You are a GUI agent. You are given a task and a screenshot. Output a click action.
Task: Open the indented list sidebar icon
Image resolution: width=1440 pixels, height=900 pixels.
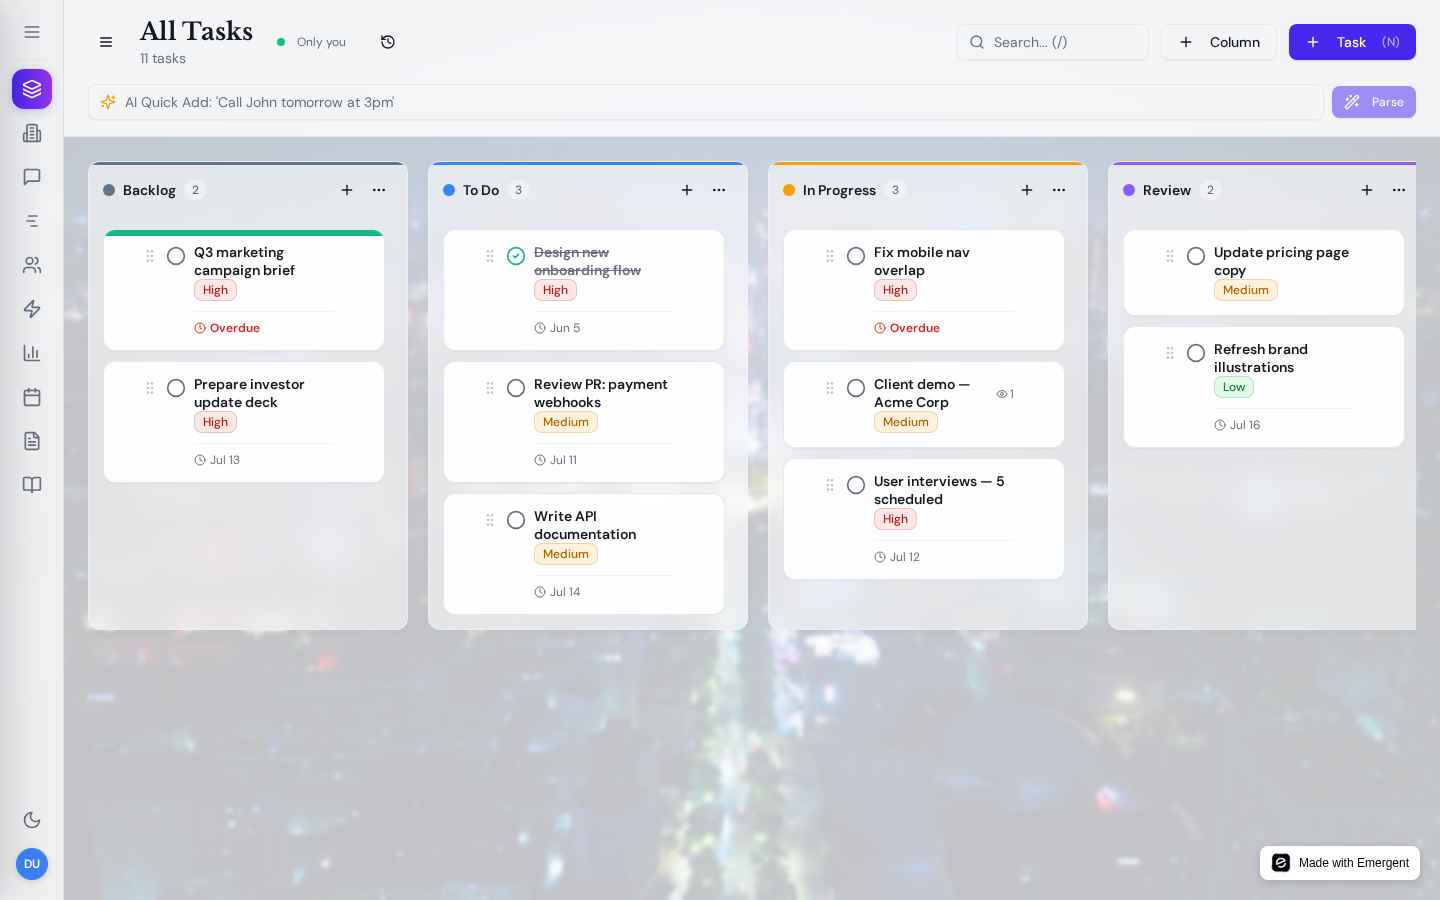32,221
